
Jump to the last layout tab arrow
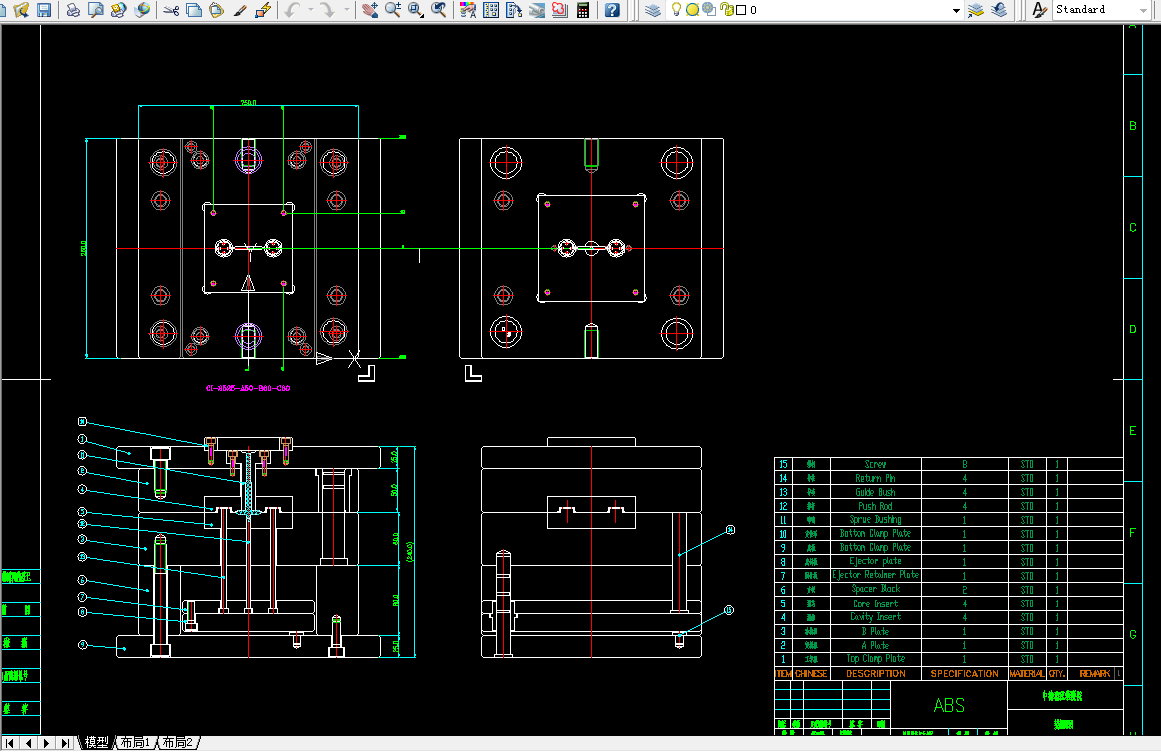click(x=65, y=743)
